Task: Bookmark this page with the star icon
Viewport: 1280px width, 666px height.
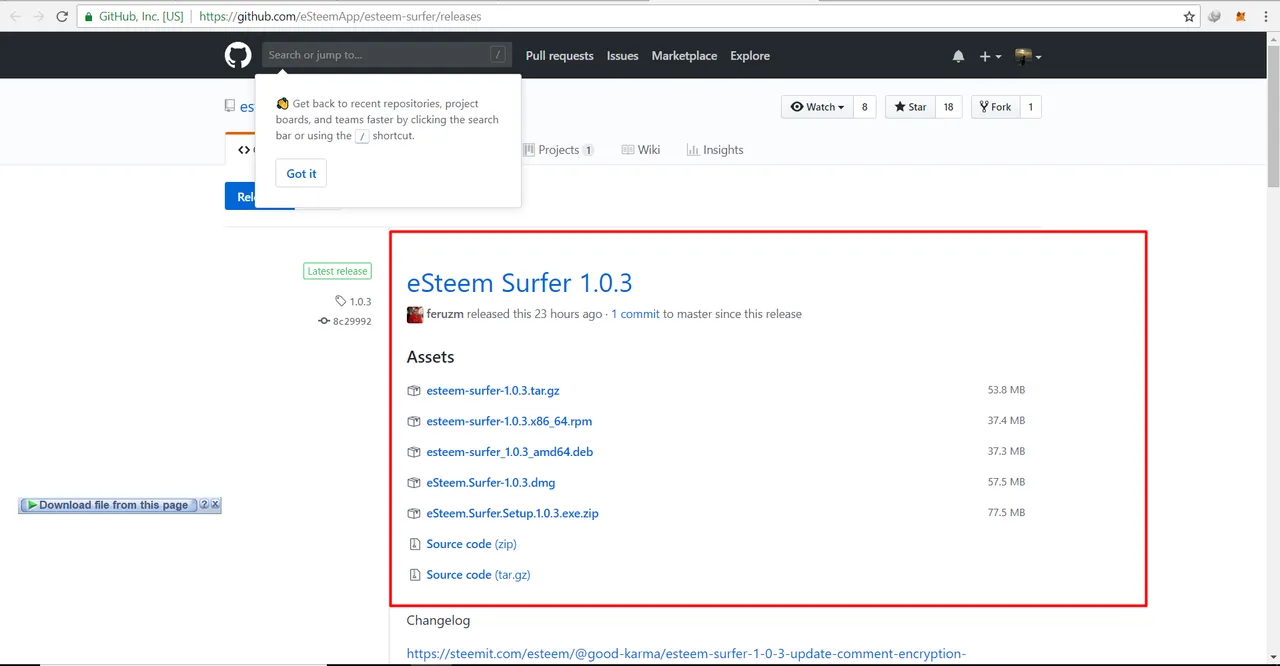Action: [1189, 16]
